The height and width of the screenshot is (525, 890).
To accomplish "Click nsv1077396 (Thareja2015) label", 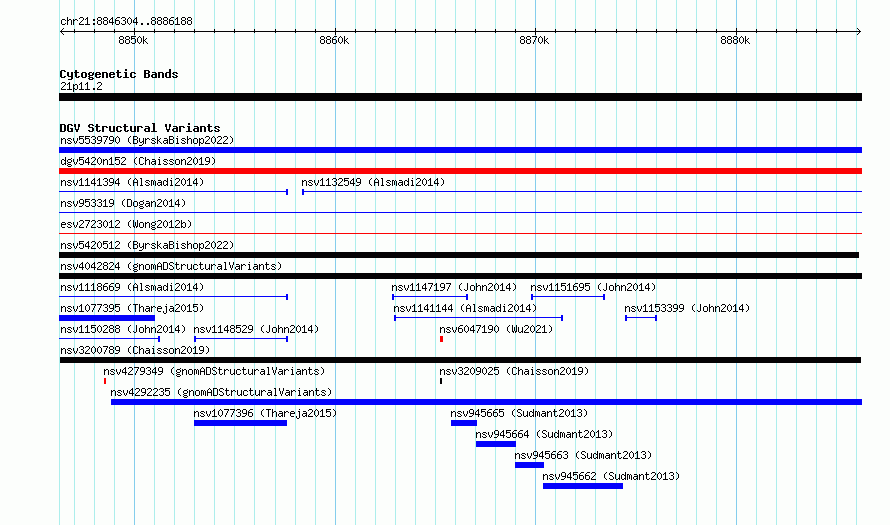I will click(265, 413).
